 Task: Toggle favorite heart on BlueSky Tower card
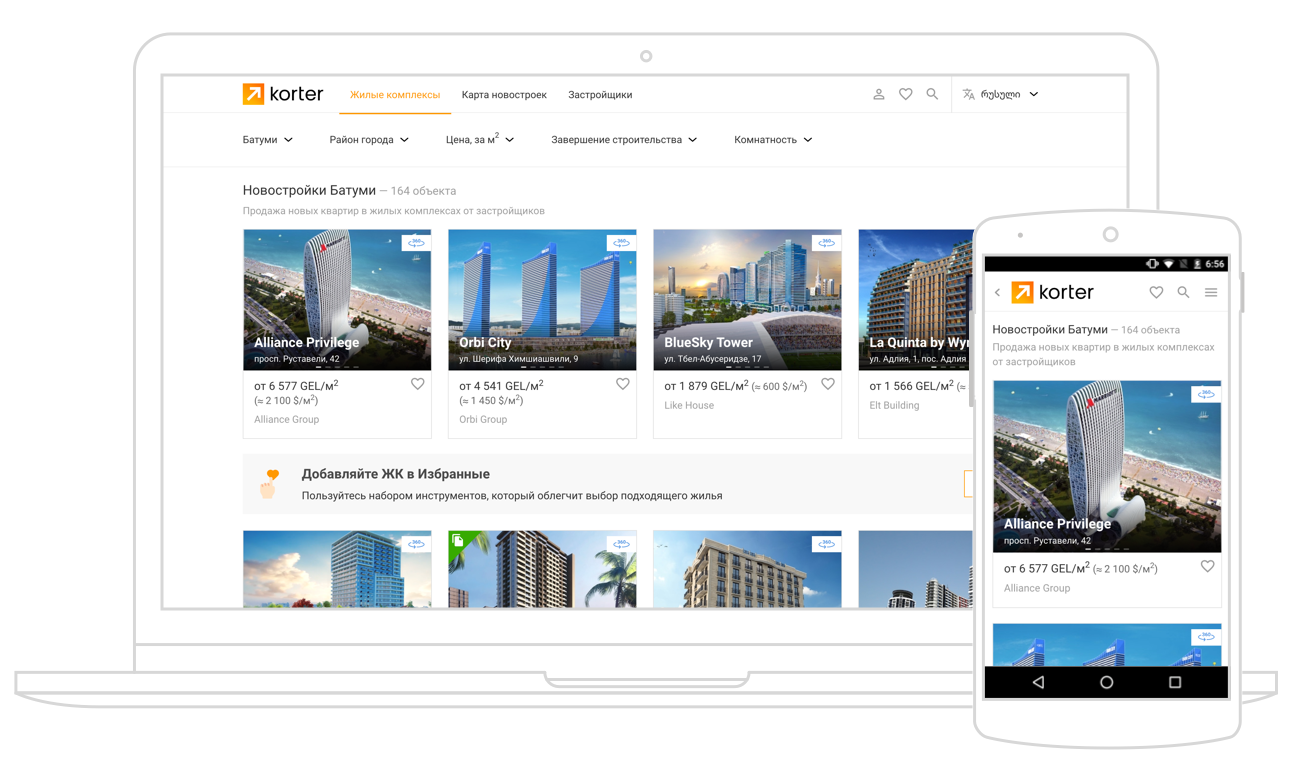[827, 384]
